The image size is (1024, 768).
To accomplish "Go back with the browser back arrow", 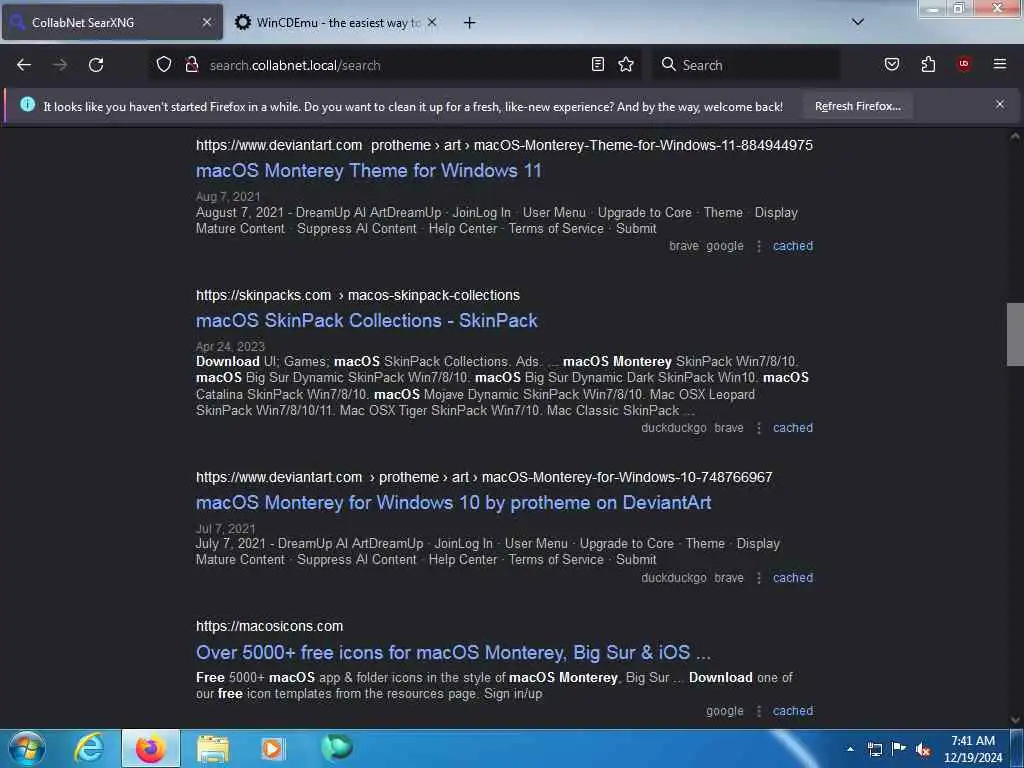I will coord(24,65).
